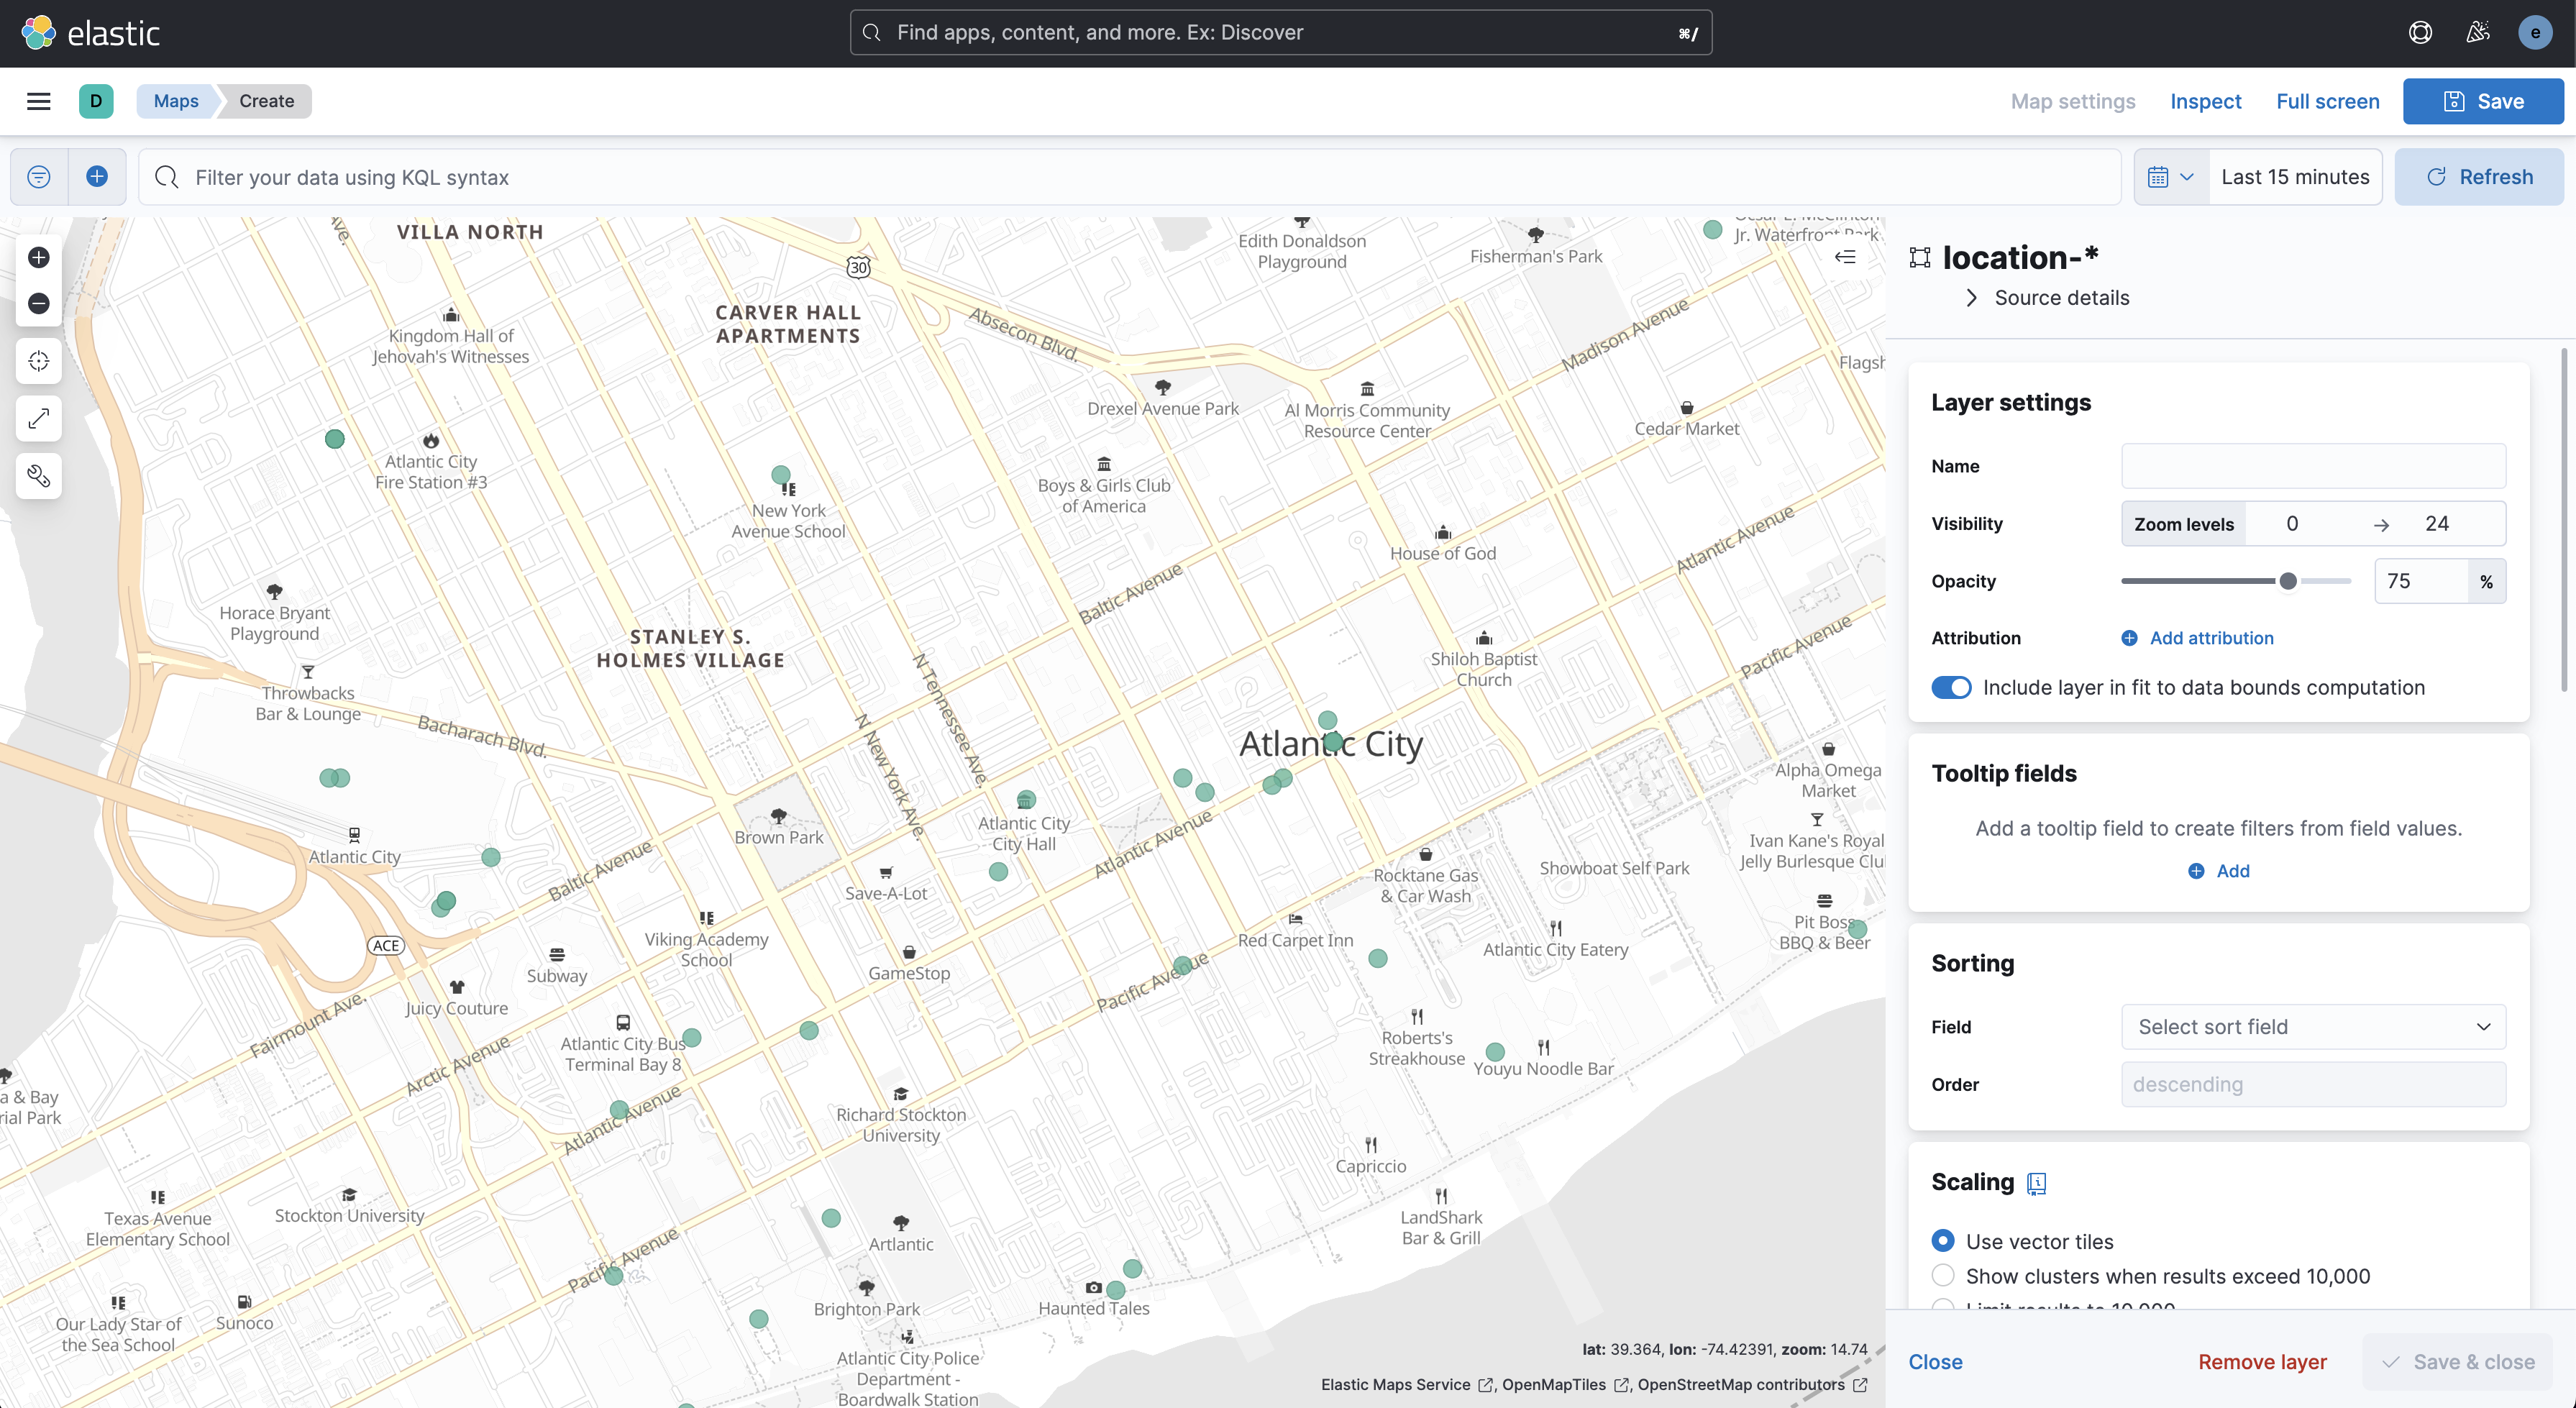Viewport: 2576px width, 1408px height.
Task: Open the Scaling documentation icon
Action: (x=2036, y=1183)
